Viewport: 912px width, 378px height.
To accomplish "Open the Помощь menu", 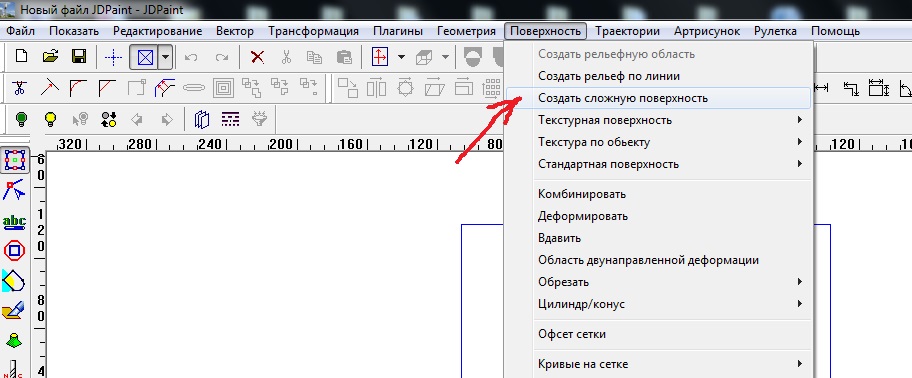I will coord(835,31).
